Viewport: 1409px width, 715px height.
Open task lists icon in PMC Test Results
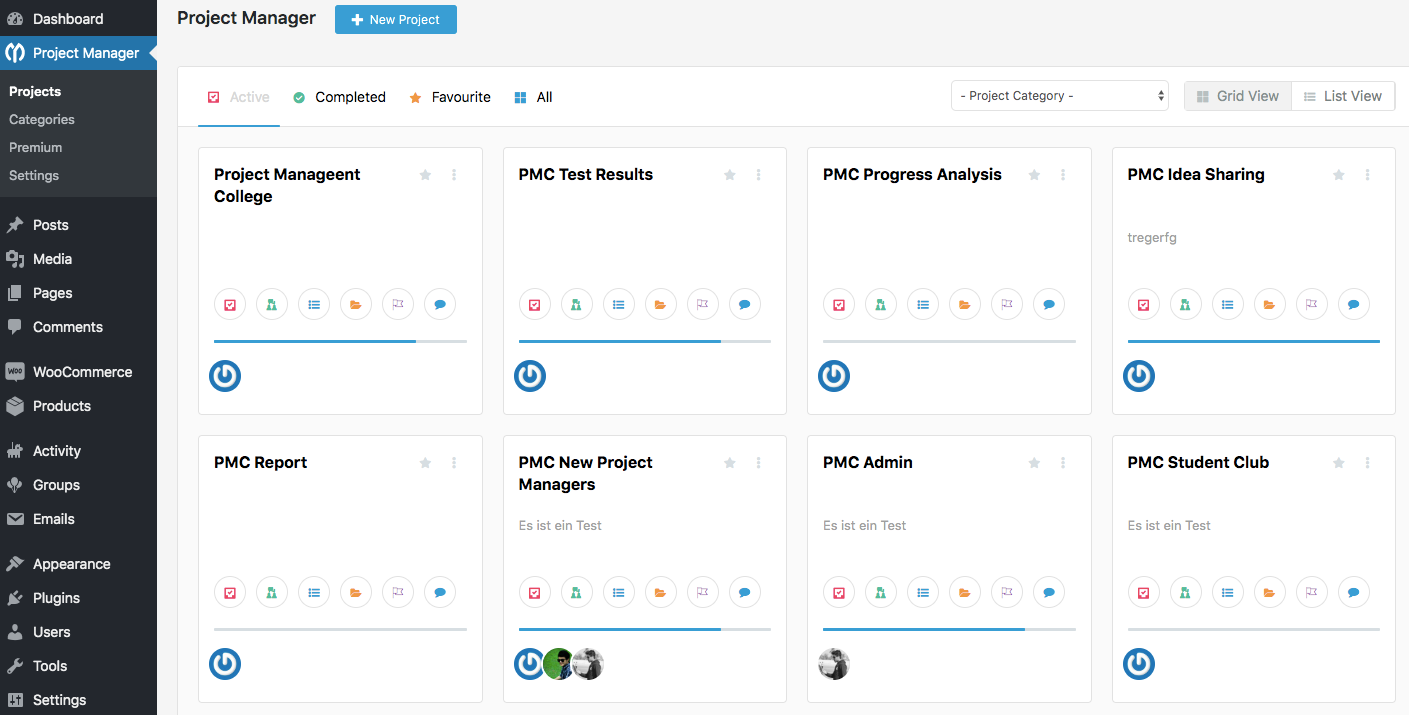(618, 305)
